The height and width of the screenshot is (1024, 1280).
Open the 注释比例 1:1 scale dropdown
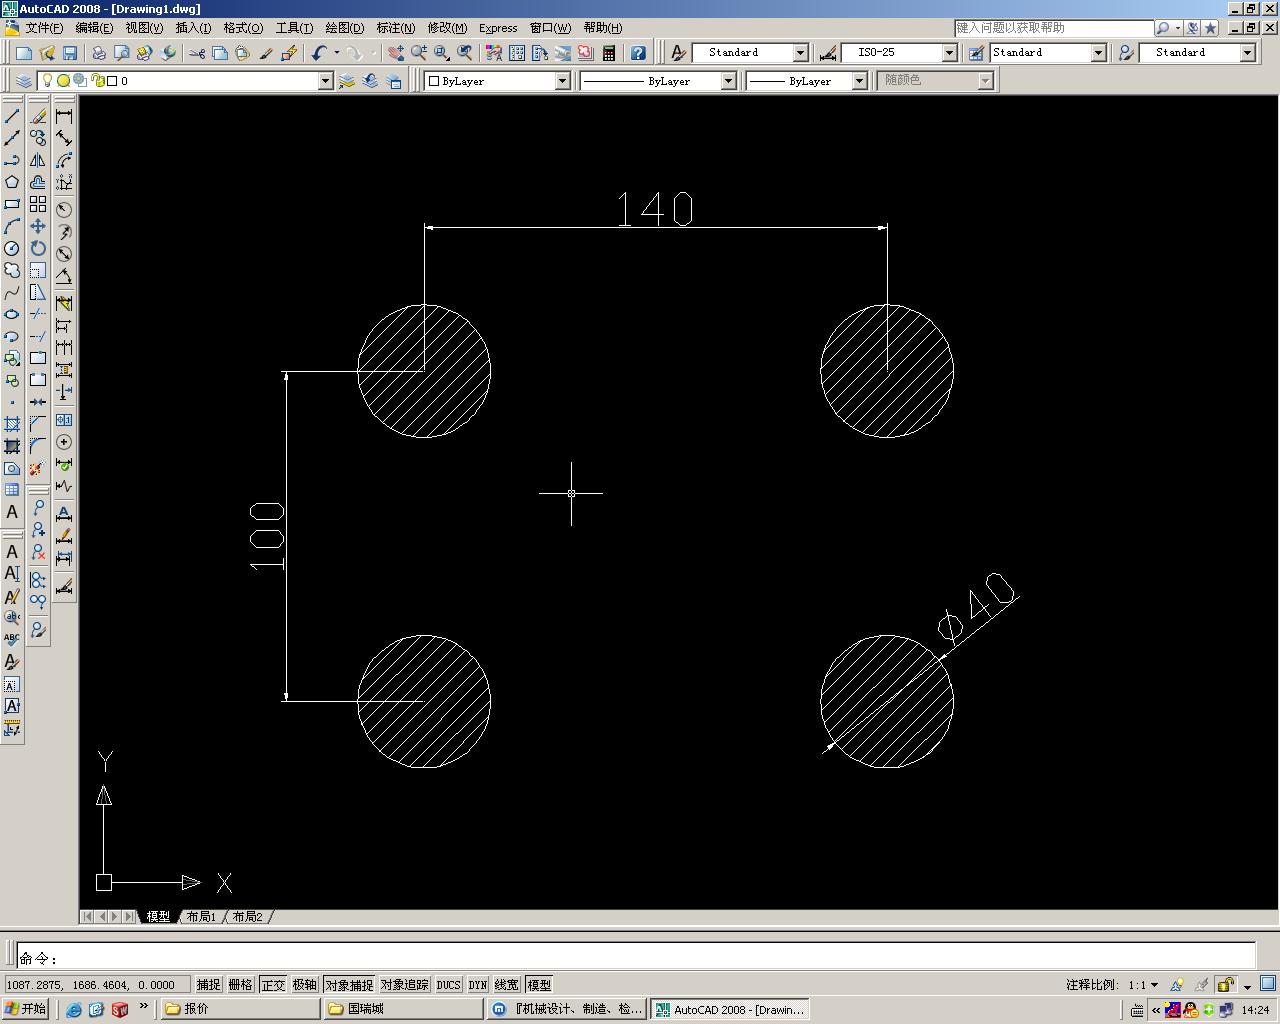[x=1144, y=985]
